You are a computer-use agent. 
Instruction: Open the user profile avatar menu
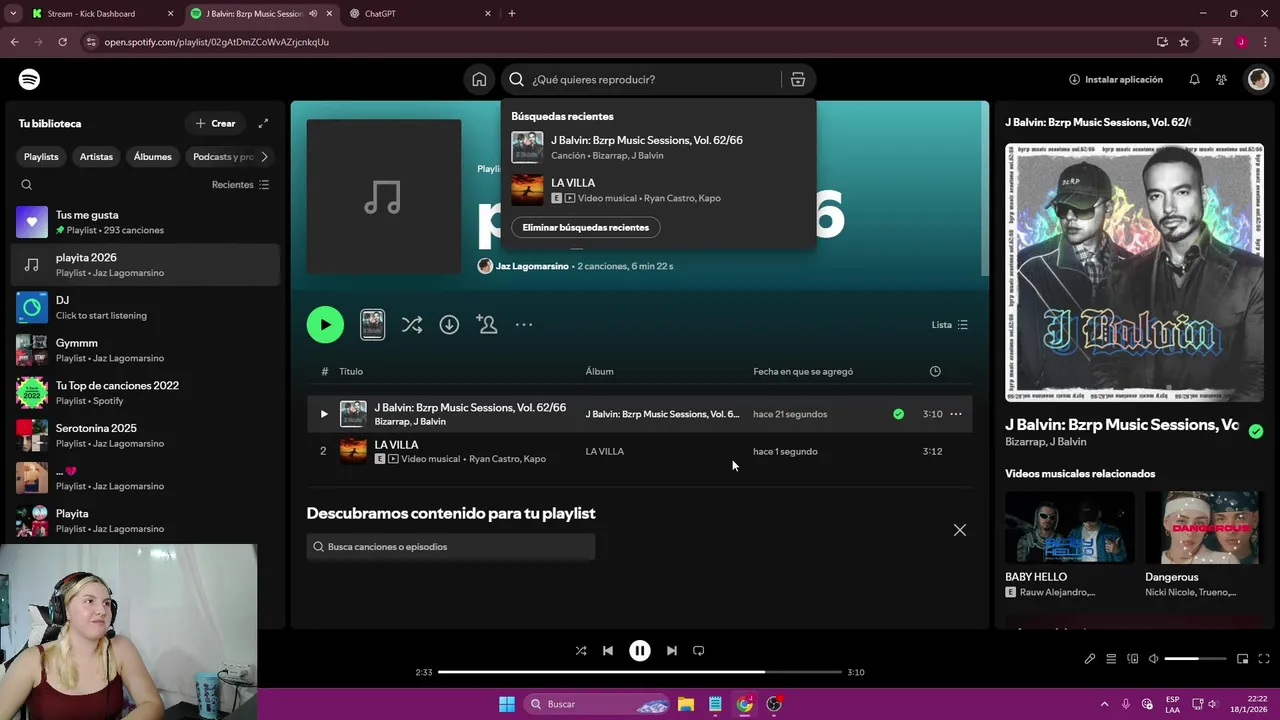(1257, 79)
